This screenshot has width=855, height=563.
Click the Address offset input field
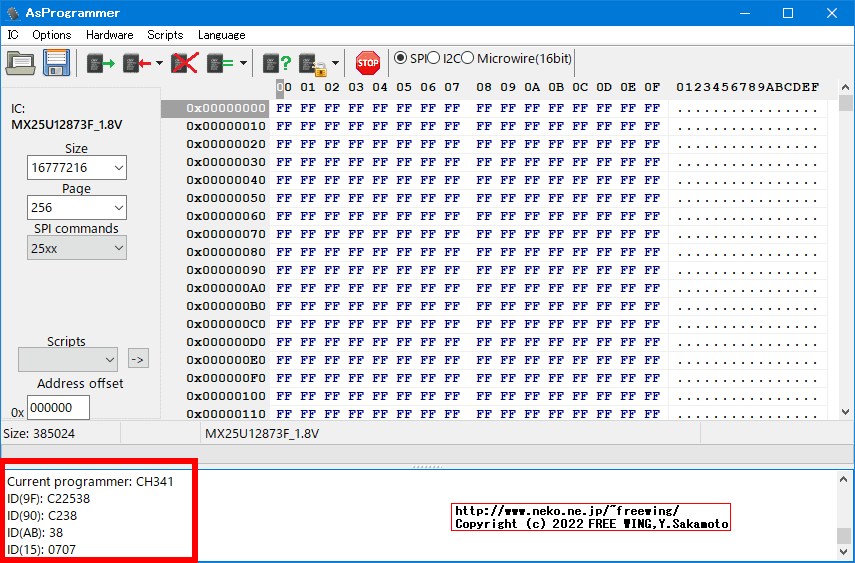(58, 408)
